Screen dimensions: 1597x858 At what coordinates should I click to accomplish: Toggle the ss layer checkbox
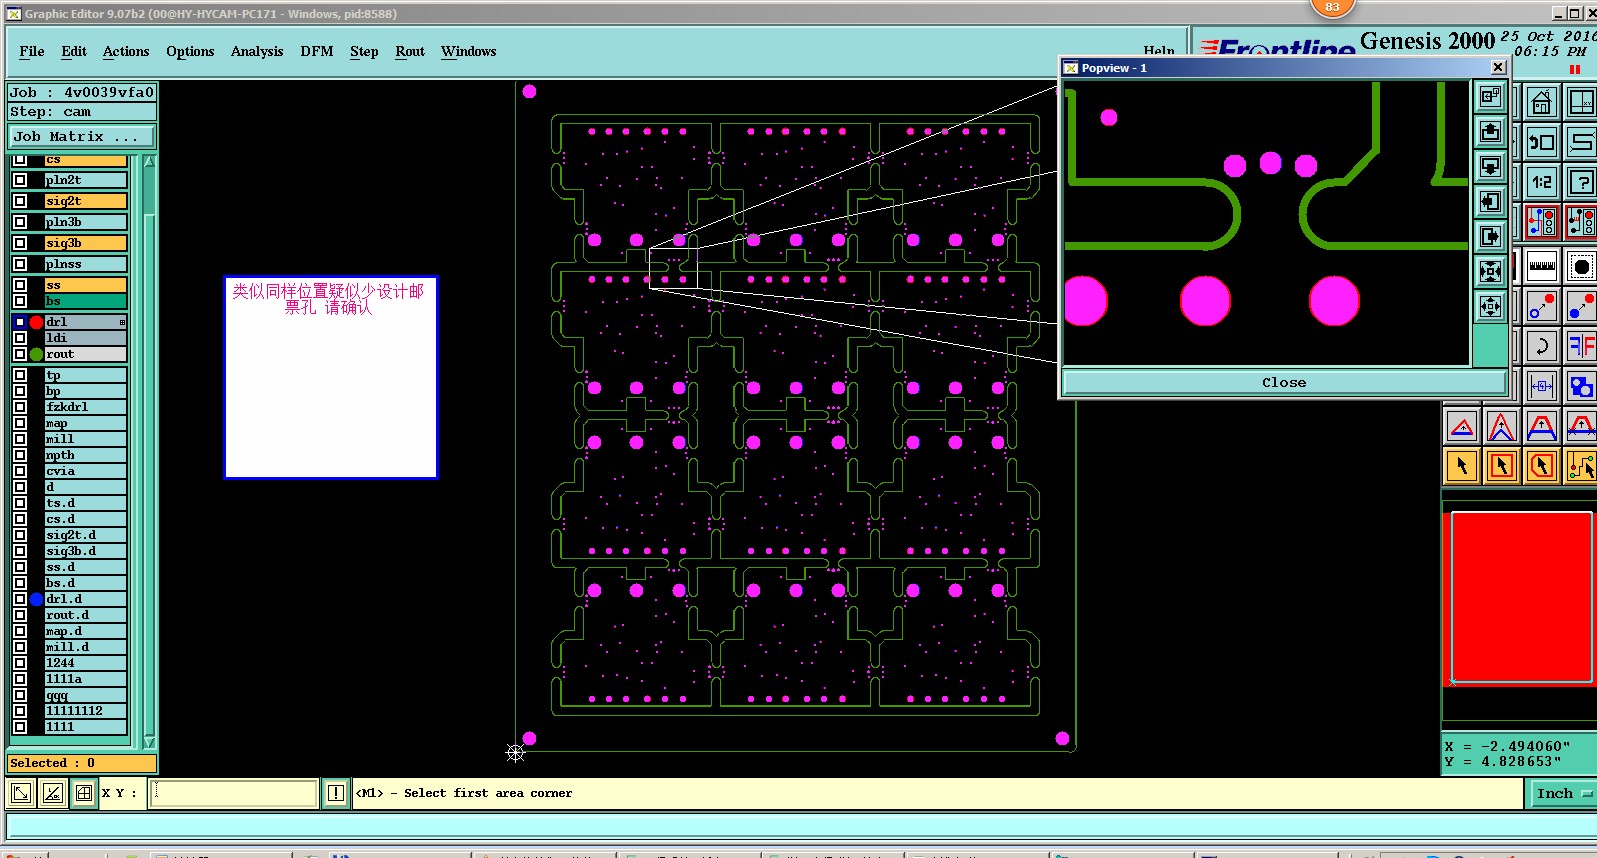pyautogui.click(x=20, y=285)
